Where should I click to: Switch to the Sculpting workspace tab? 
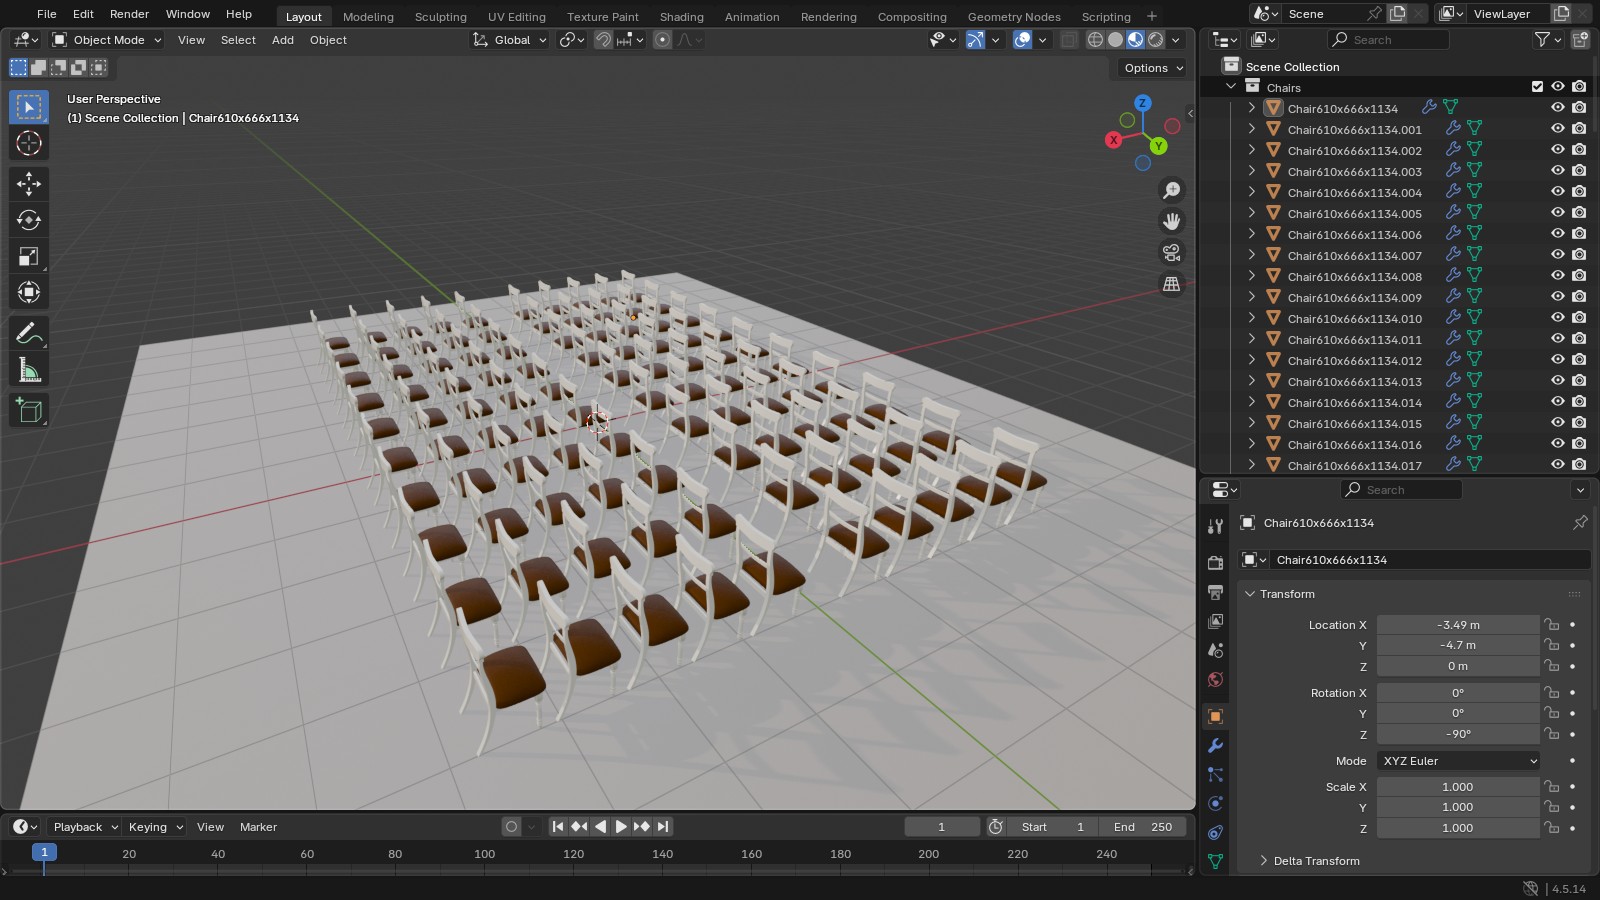click(441, 17)
